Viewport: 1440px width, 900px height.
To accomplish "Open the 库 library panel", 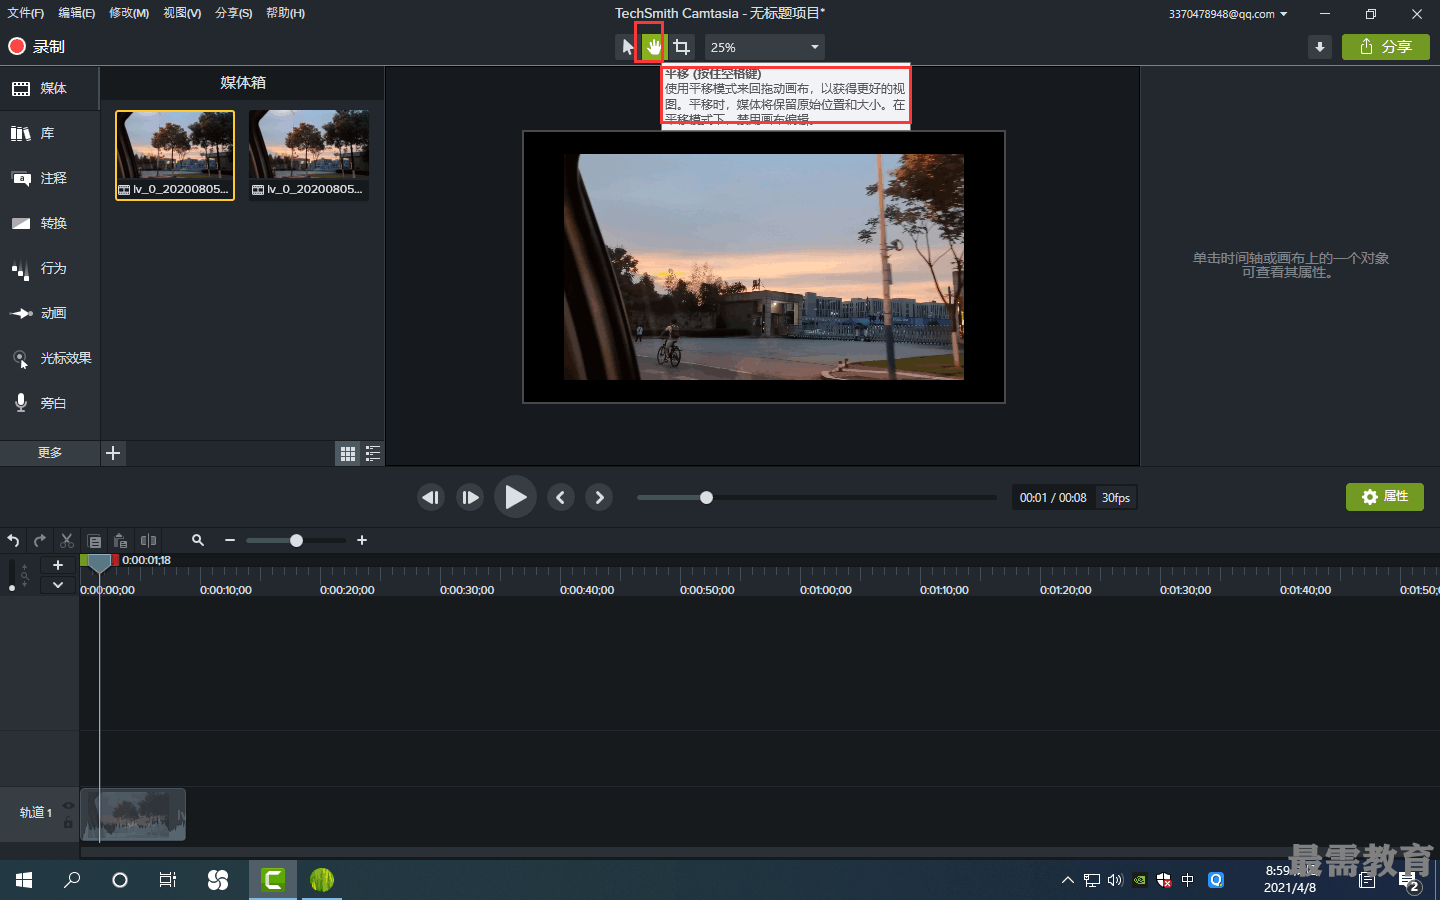I will tap(50, 133).
